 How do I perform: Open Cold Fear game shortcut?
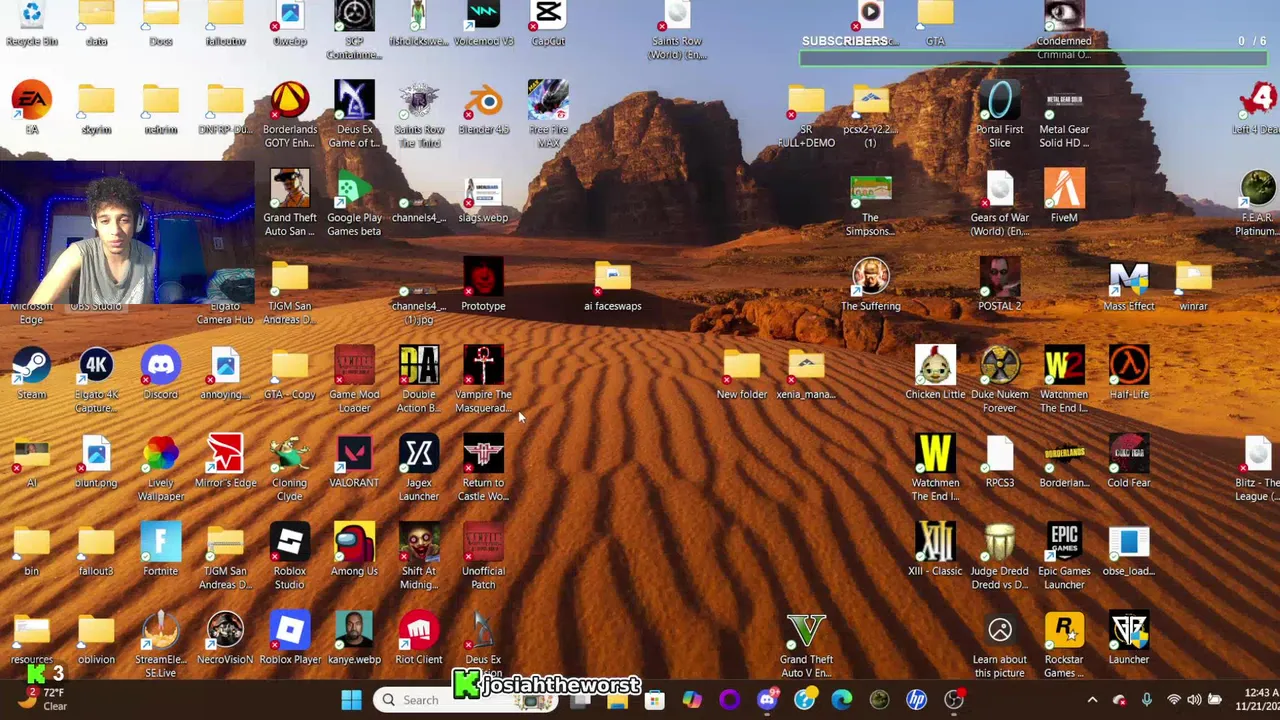(1129, 462)
